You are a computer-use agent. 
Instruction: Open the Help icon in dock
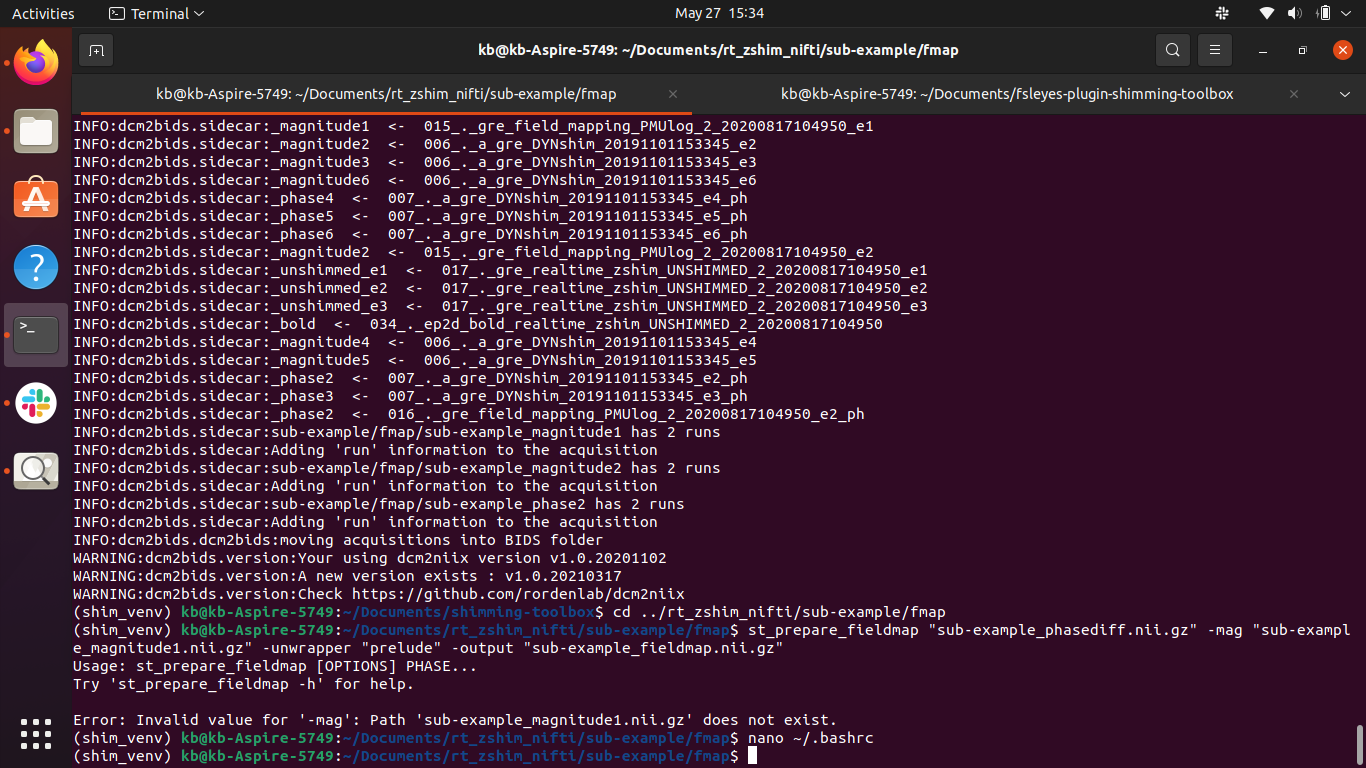point(36,267)
